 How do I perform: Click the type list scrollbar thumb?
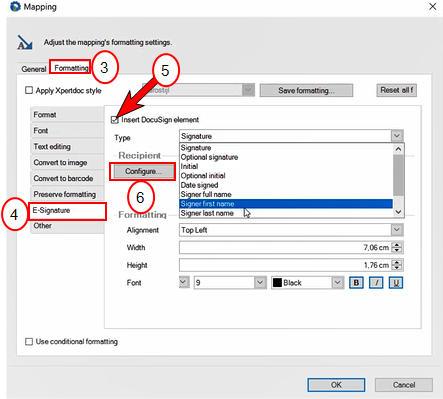coord(398,175)
